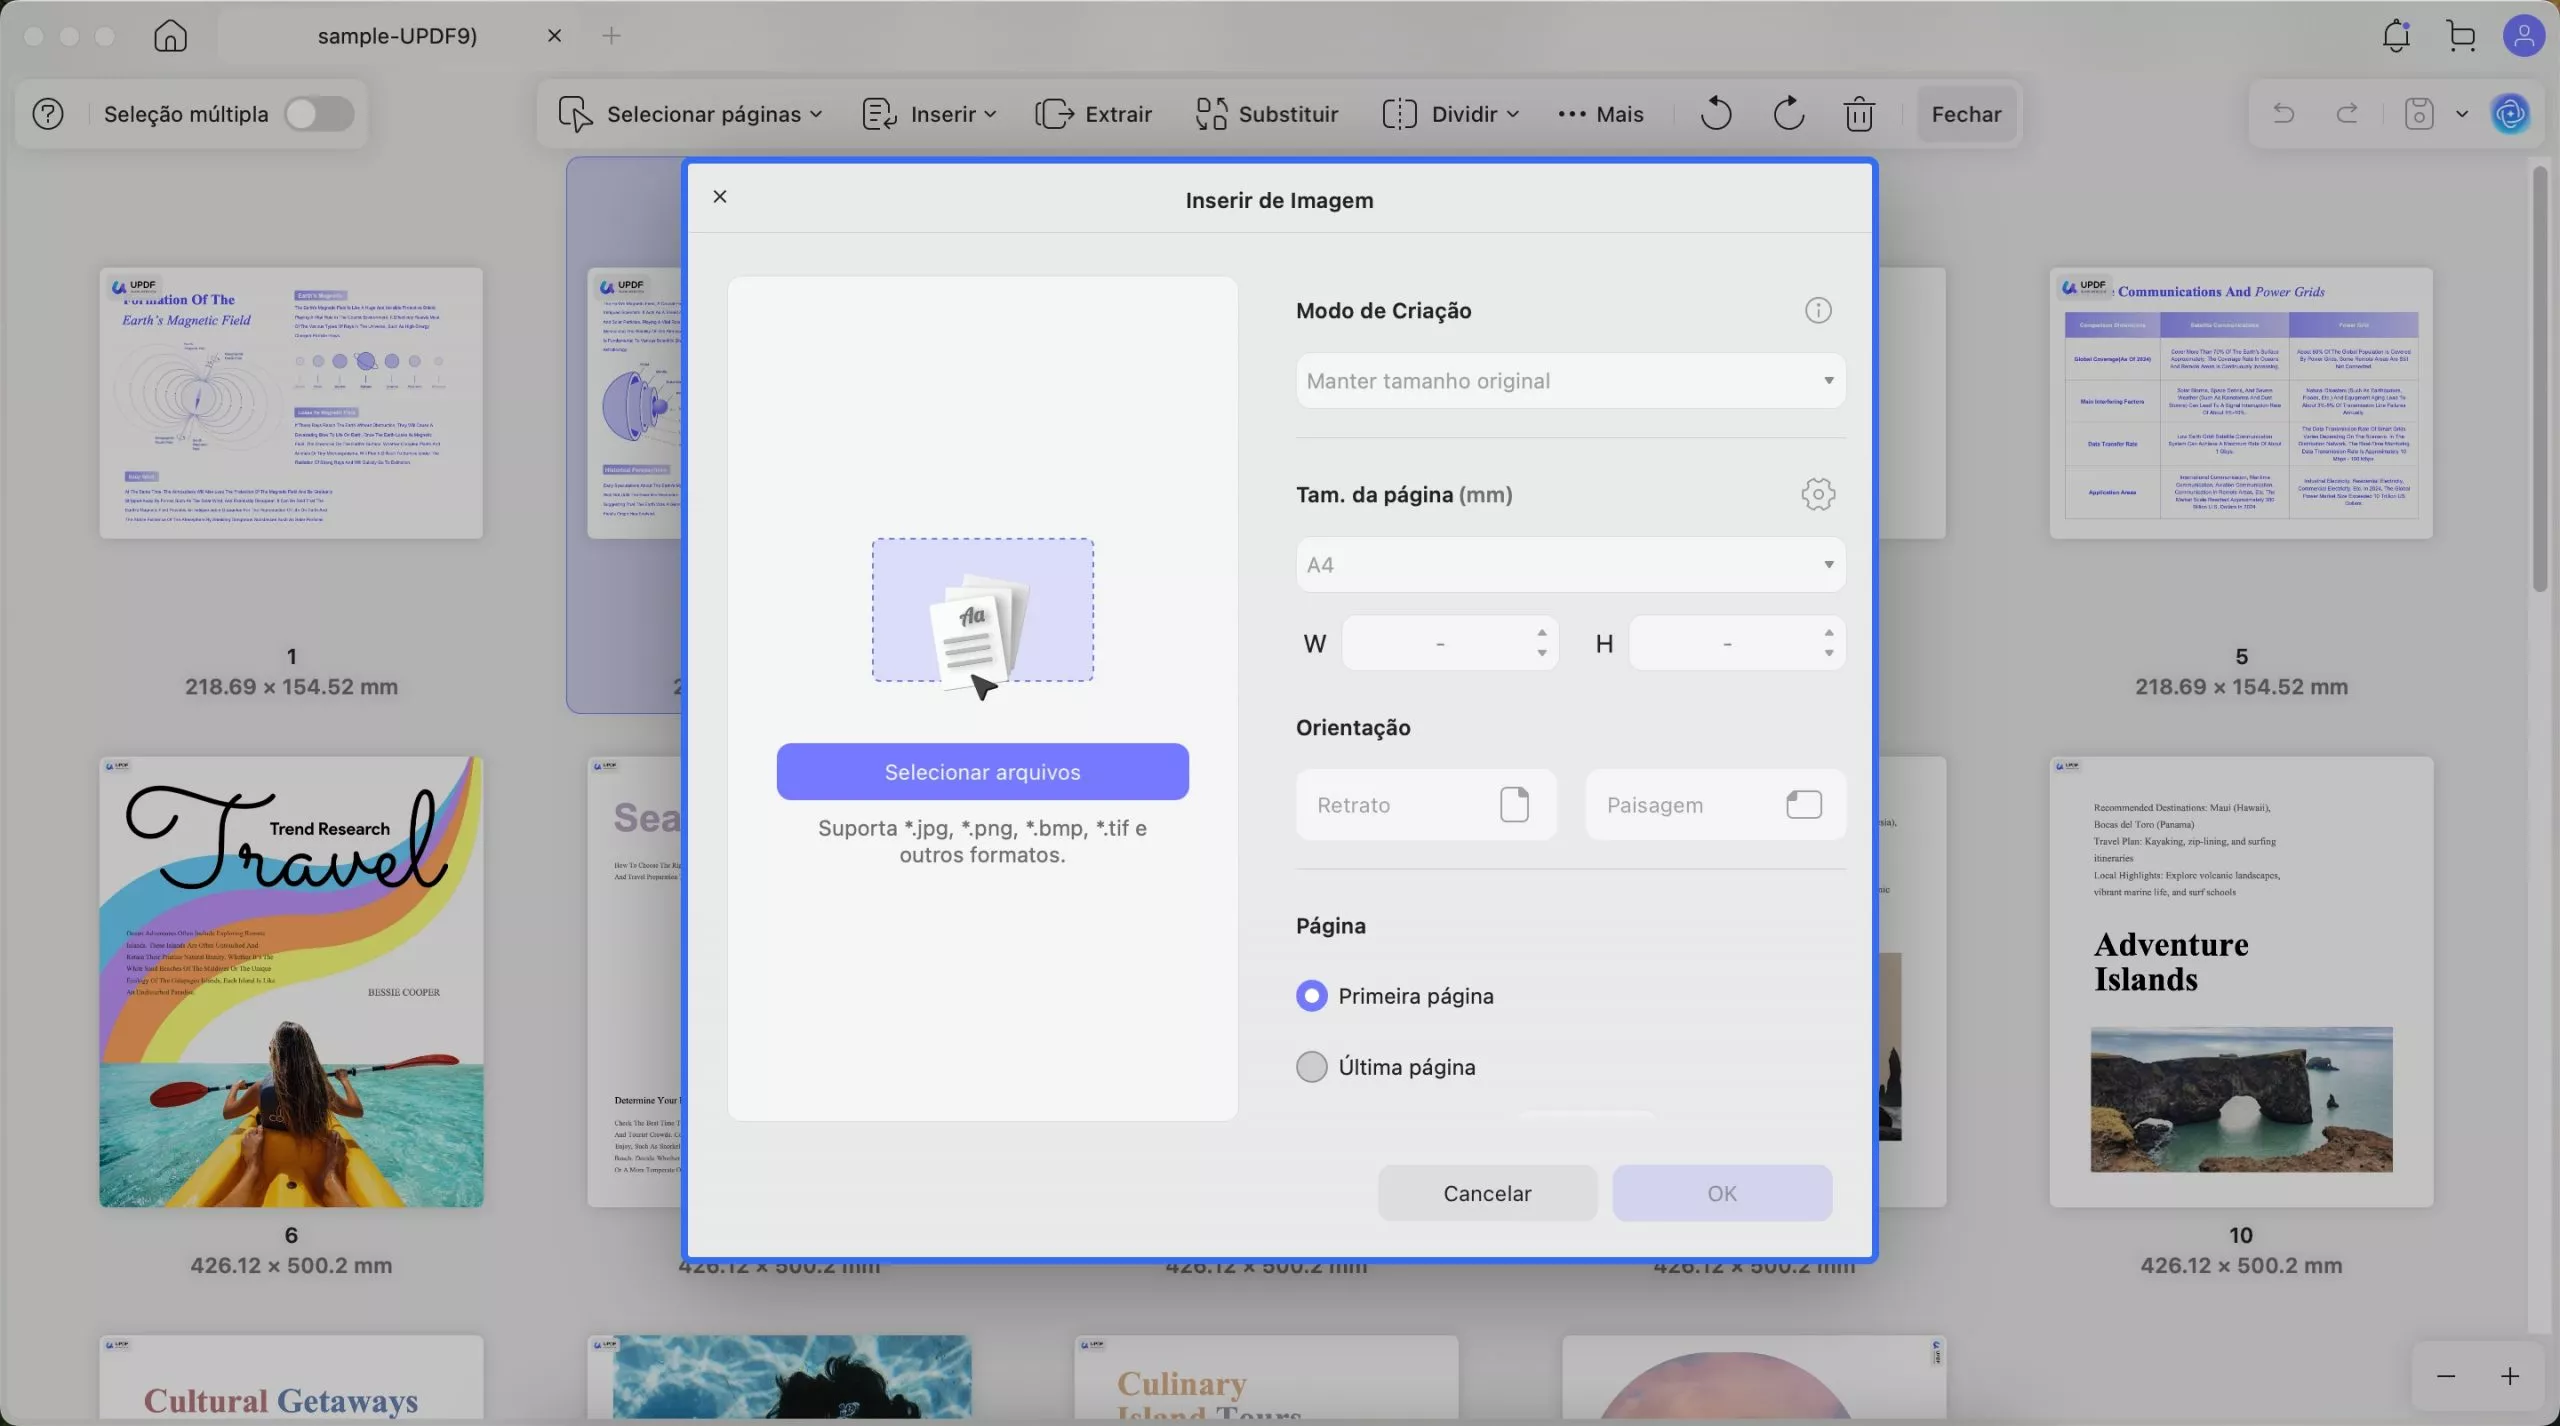Select the Primeira página radio button
This screenshot has height=1426, width=2560.
pos(1311,995)
